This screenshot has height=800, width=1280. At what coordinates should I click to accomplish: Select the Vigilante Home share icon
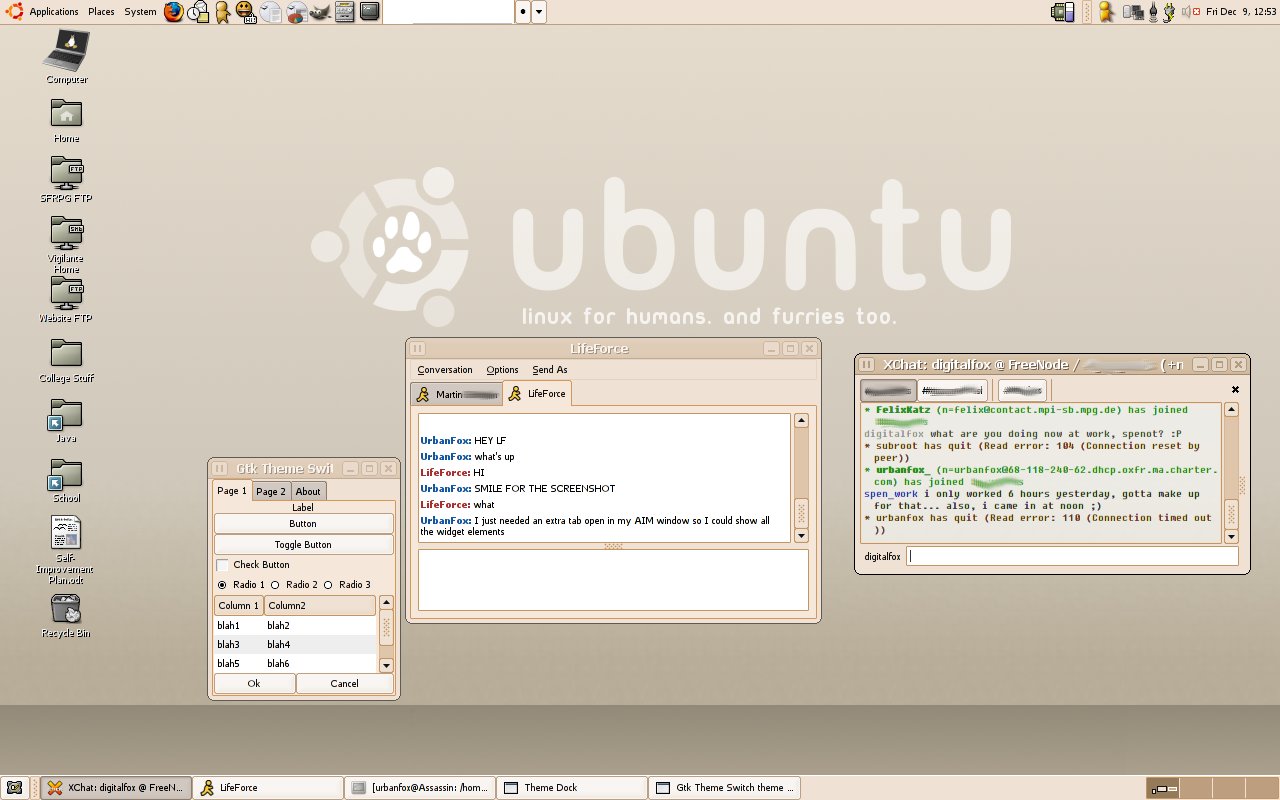(67, 245)
